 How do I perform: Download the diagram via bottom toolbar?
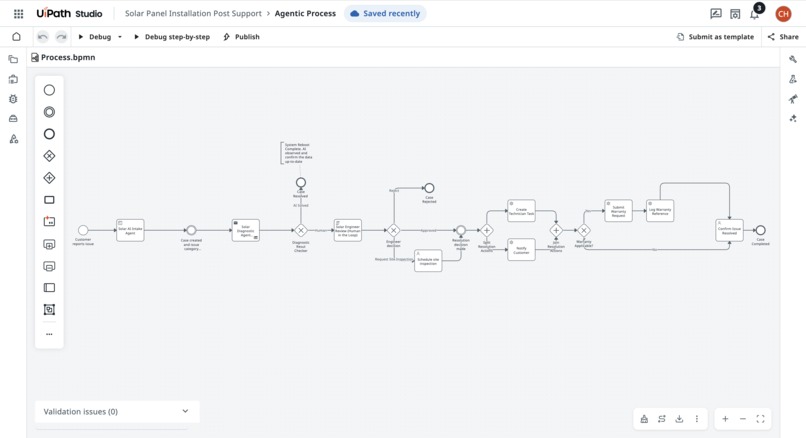[x=679, y=419]
